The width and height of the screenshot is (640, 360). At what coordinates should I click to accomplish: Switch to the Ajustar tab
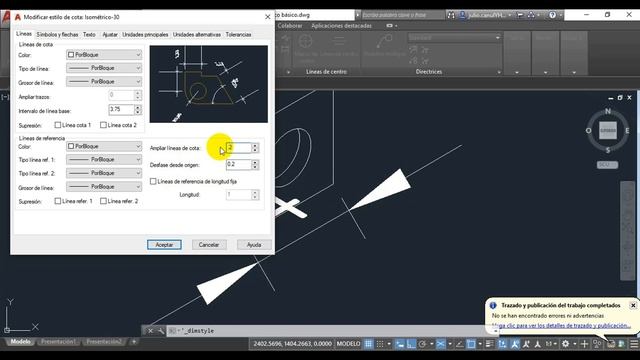[110, 35]
